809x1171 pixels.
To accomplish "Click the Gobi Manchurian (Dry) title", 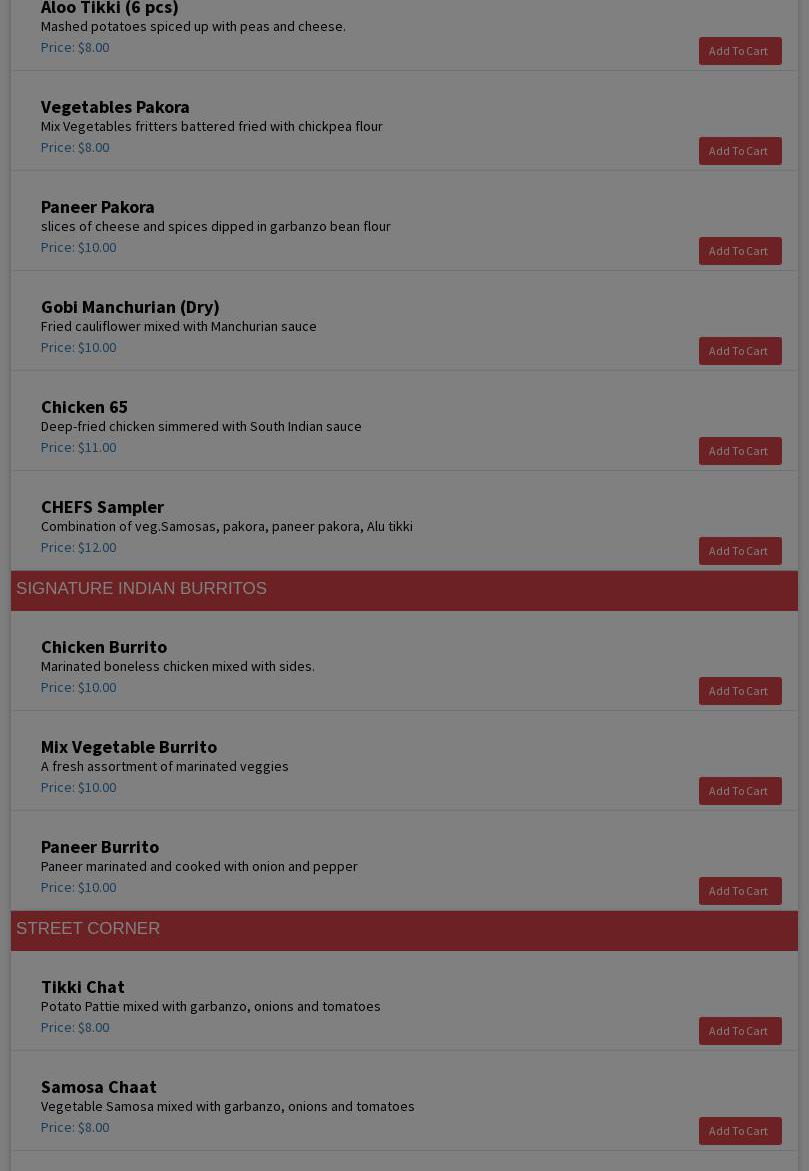I will (x=130, y=307).
